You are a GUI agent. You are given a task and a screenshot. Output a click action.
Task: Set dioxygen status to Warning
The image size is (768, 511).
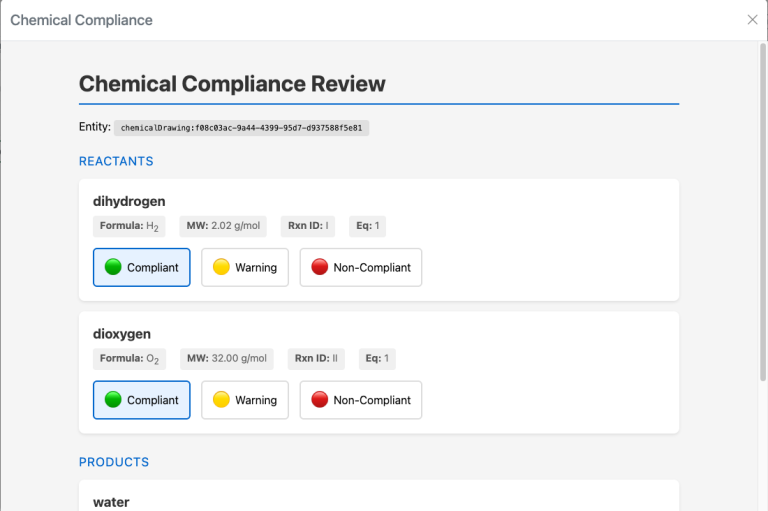[245, 400]
